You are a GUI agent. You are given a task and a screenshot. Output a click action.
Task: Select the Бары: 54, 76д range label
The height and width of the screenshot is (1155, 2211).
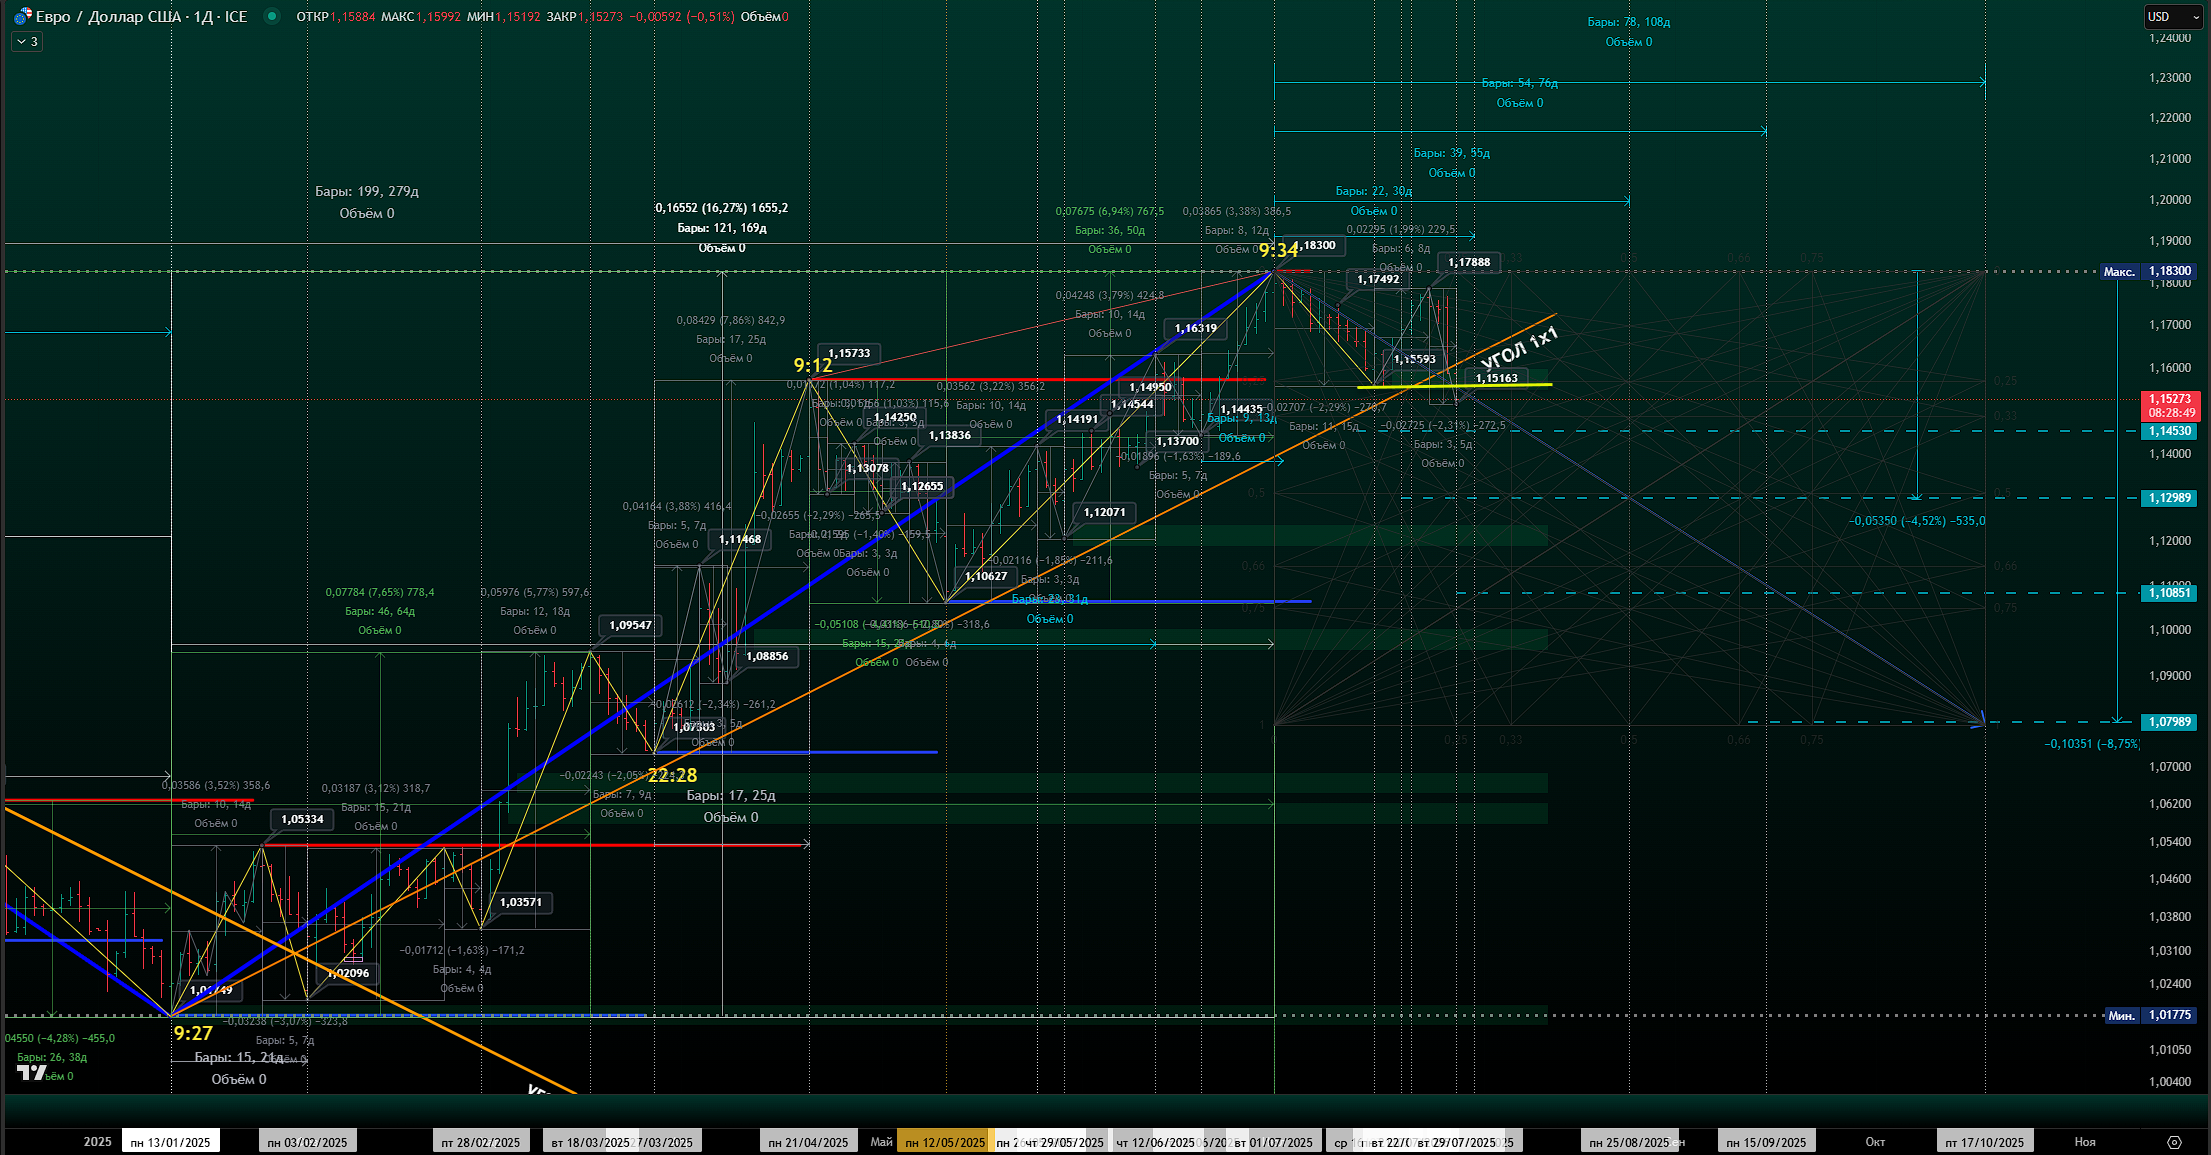pyautogui.click(x=1520, y=83)
